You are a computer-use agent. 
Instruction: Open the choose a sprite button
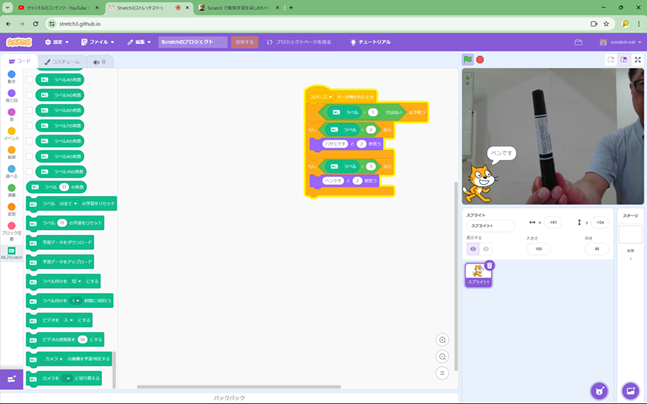599,390
